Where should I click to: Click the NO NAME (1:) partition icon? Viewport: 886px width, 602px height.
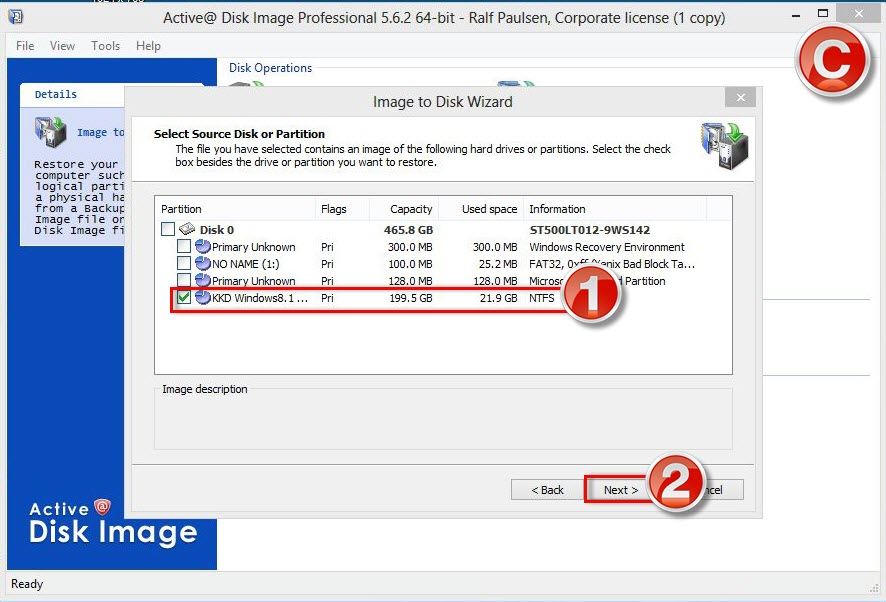[x=202, y=263]
